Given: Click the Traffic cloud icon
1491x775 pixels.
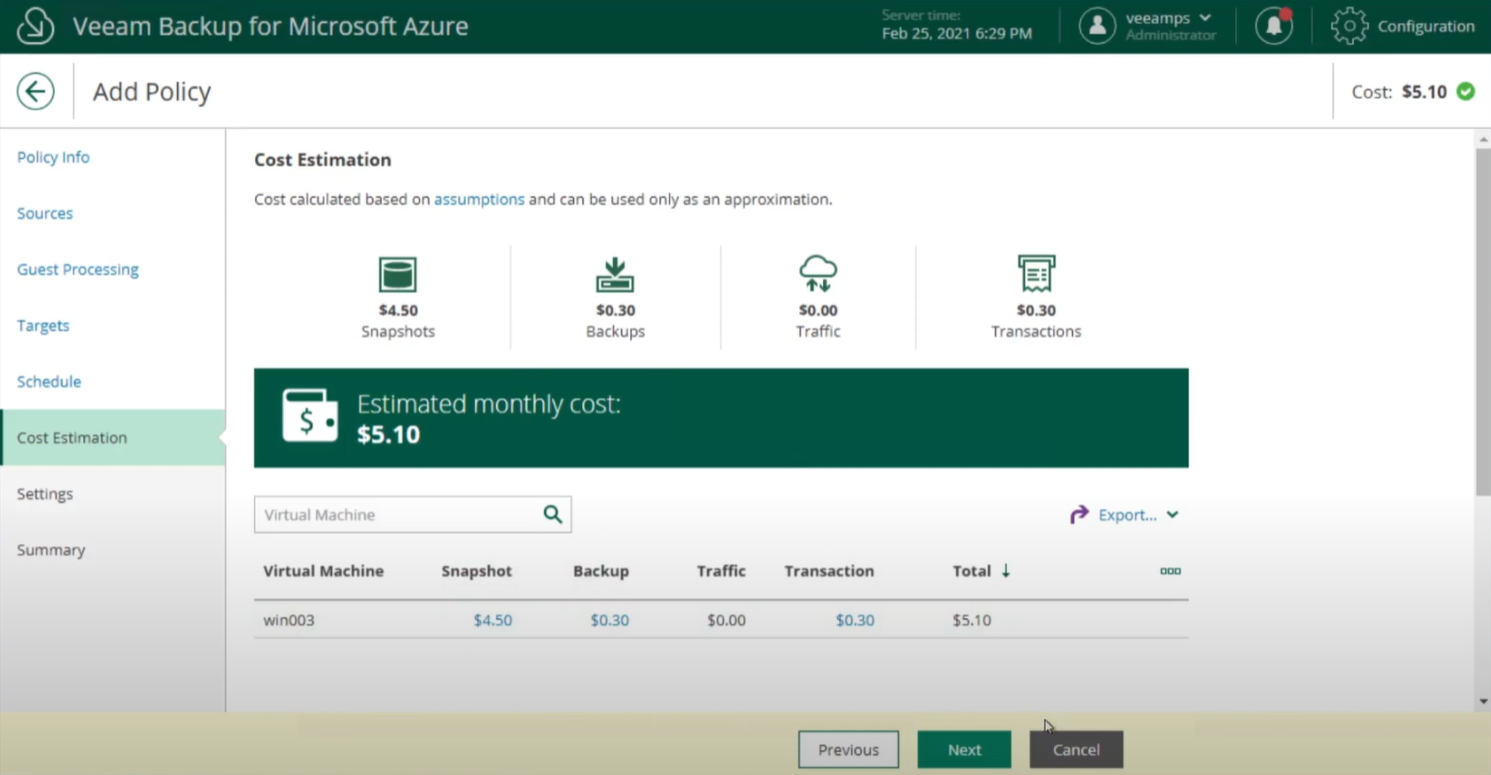Looking at the screenshot, I should 818,273.
